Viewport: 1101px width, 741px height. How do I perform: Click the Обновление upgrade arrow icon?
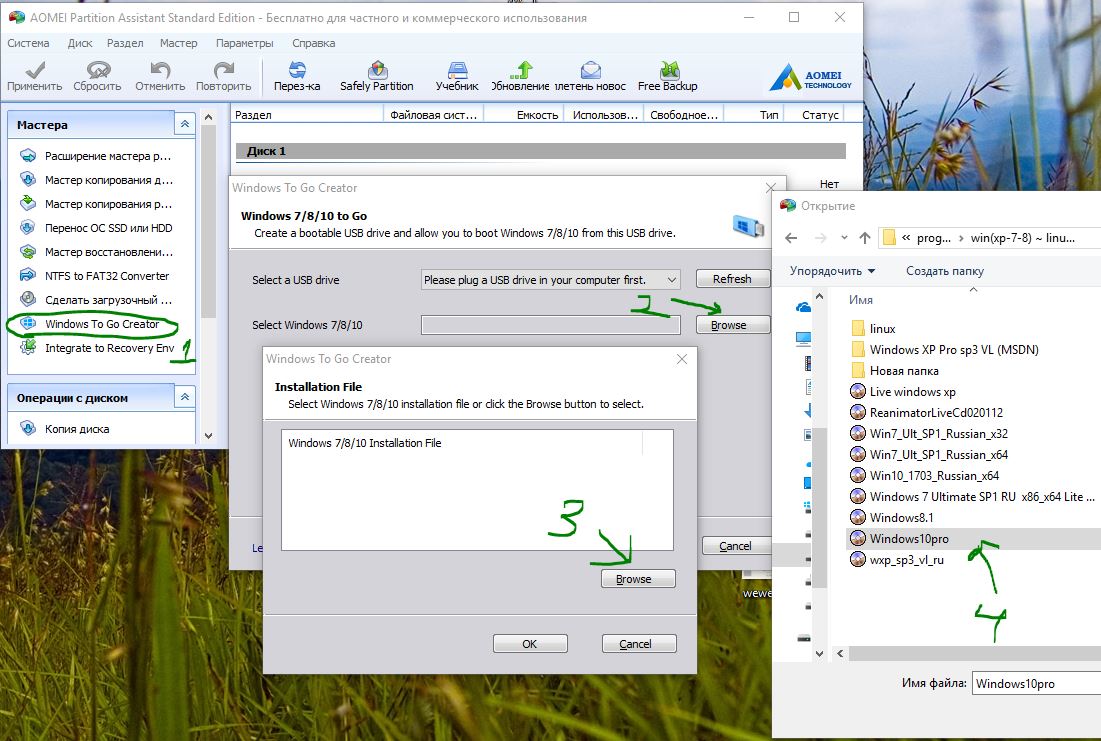pyautogui.click(x=521, y=70)
